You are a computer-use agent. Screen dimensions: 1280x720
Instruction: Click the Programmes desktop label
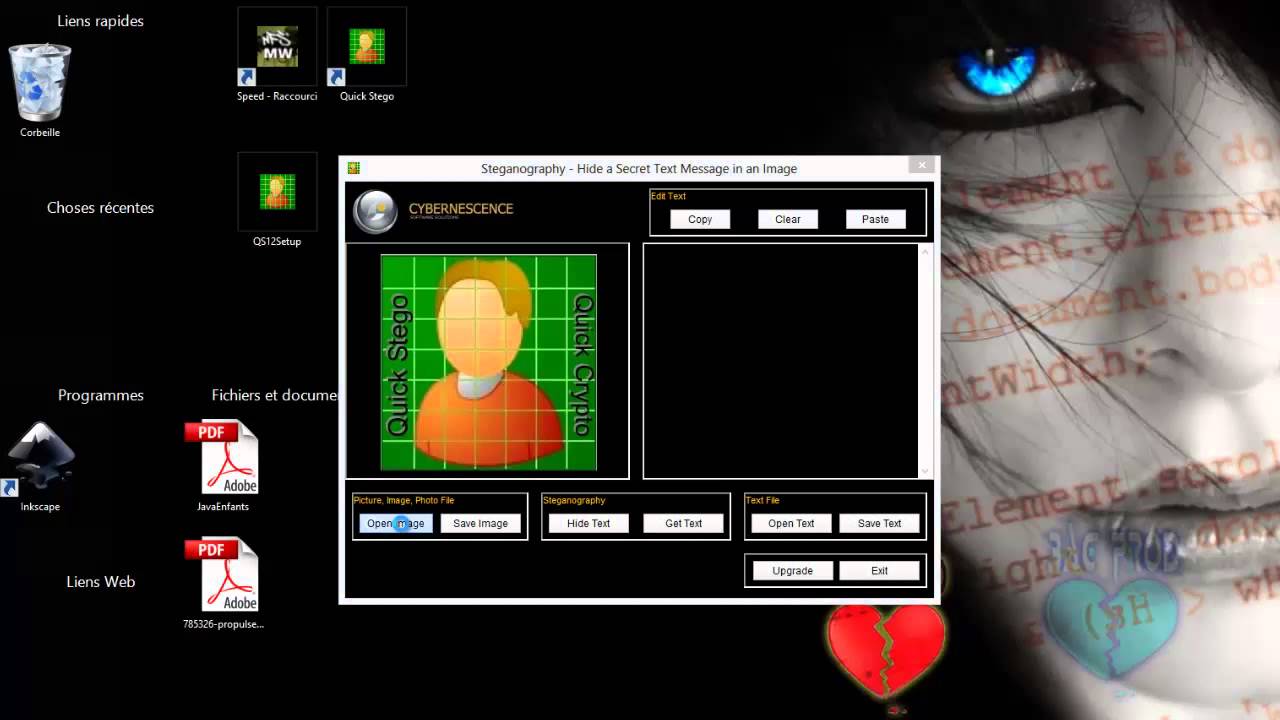click(101, 395)
